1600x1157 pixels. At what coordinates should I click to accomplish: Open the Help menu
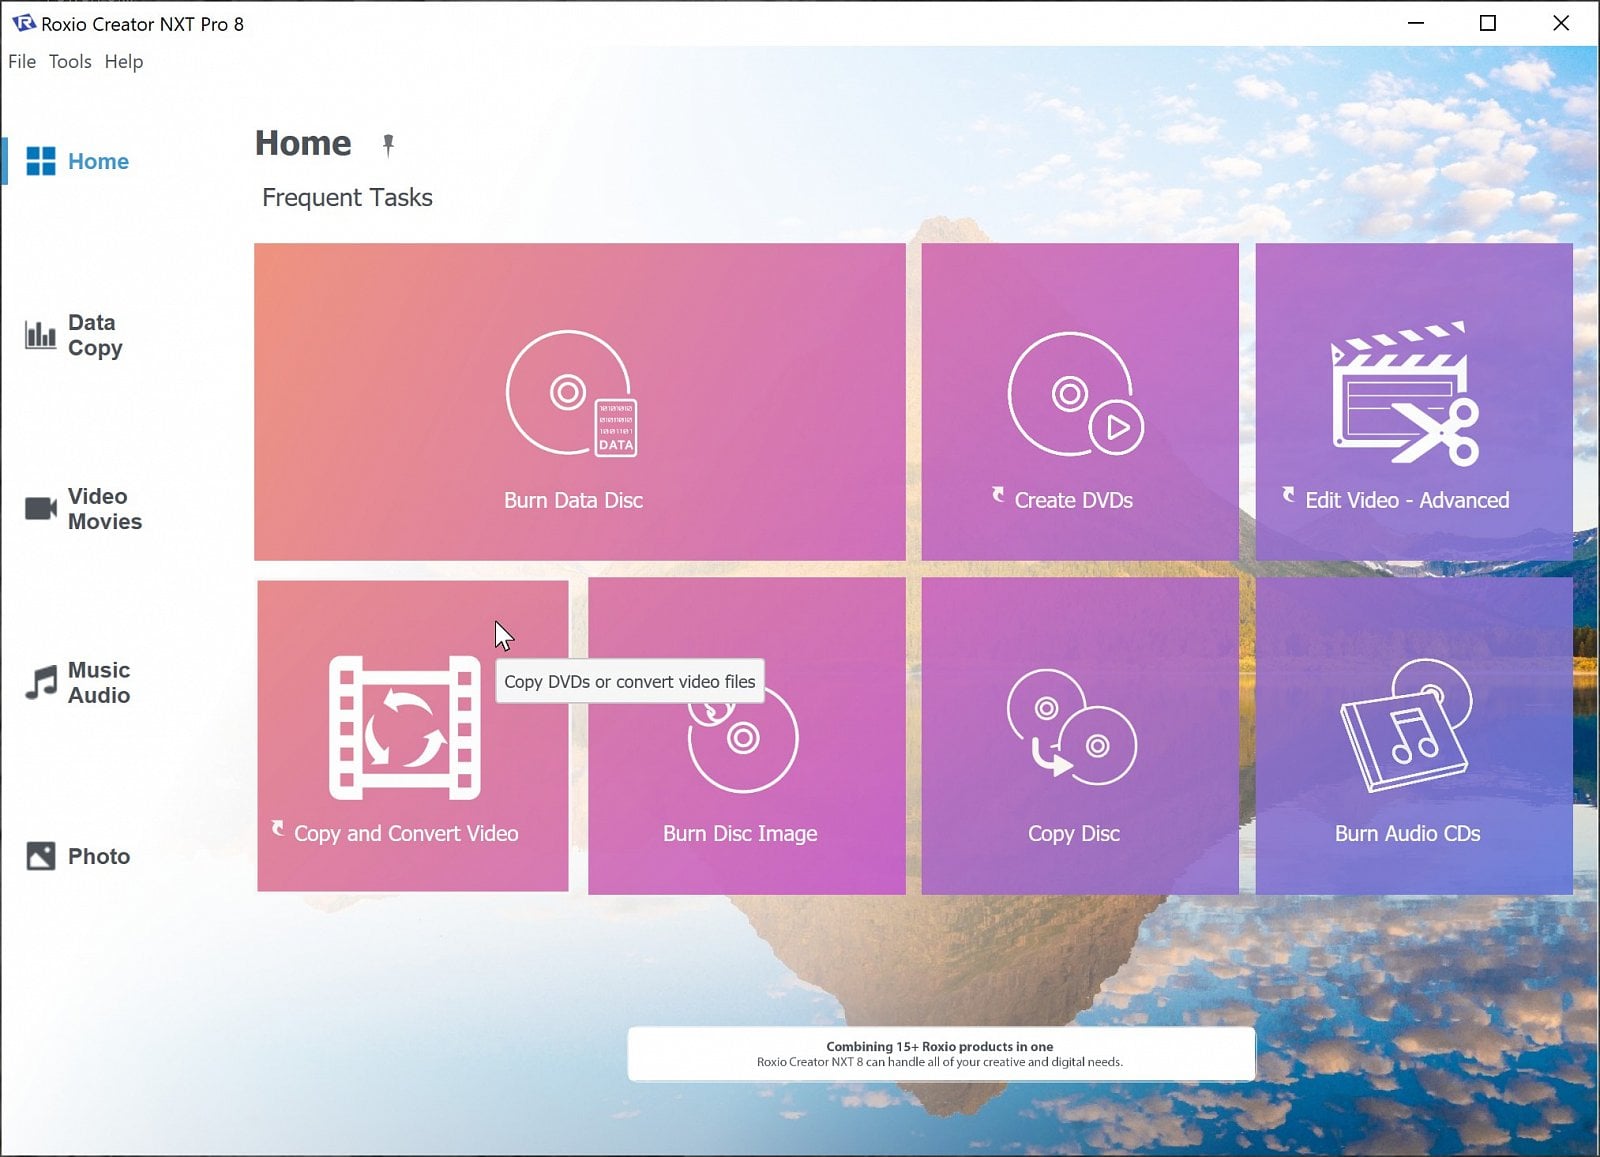coord(124,61)
